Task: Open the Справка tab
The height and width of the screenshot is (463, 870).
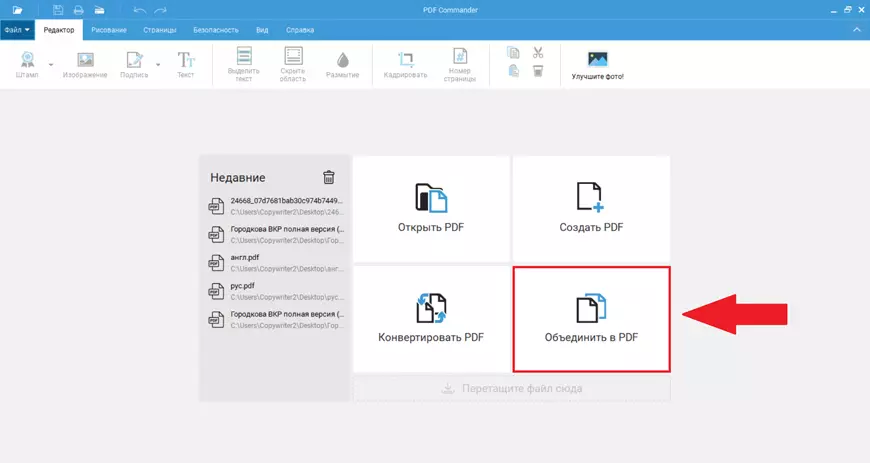Action: [300, 30]
